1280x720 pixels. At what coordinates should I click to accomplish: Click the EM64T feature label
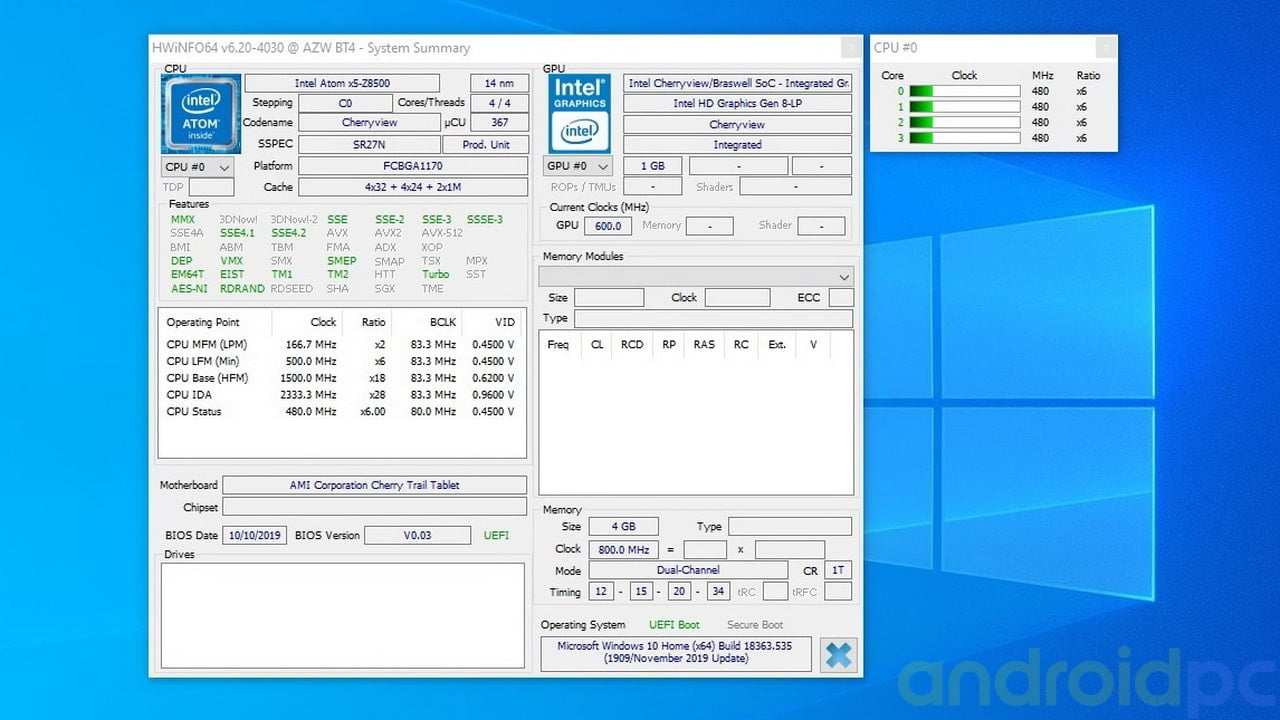[187, 274]
